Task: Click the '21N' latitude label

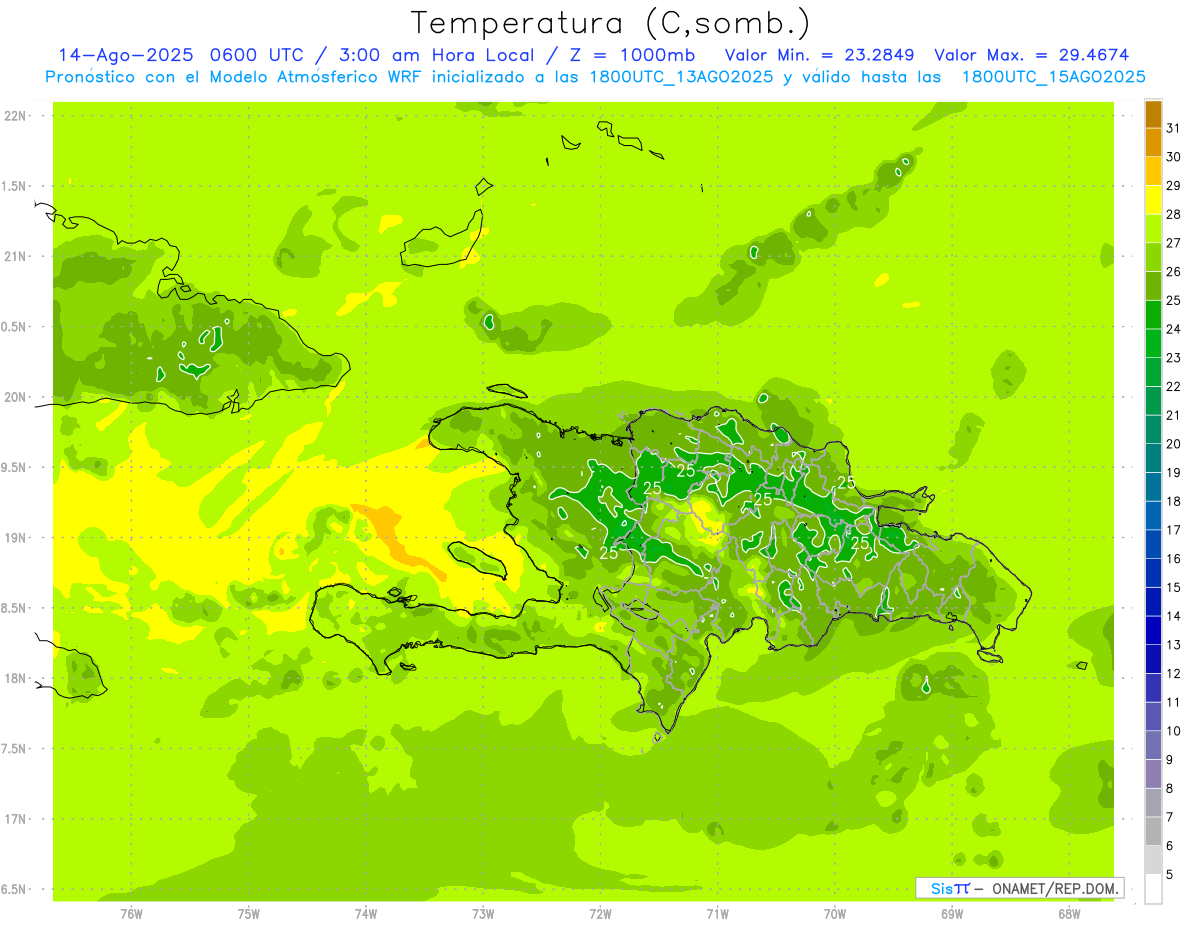Action: click(16, 257)
